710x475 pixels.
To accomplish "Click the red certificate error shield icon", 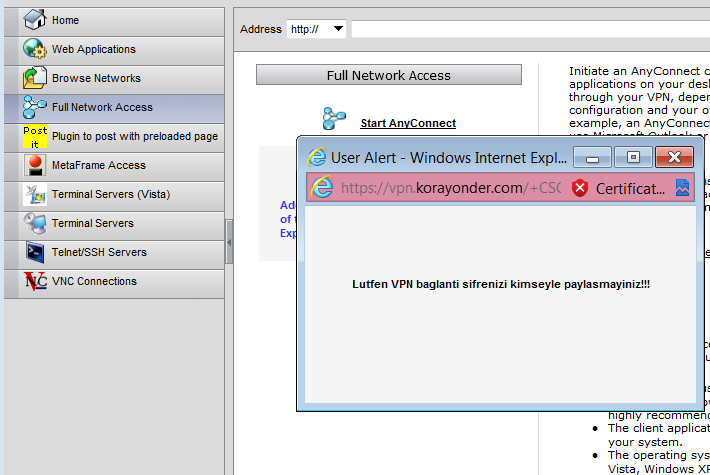I will tap(580, 188).
